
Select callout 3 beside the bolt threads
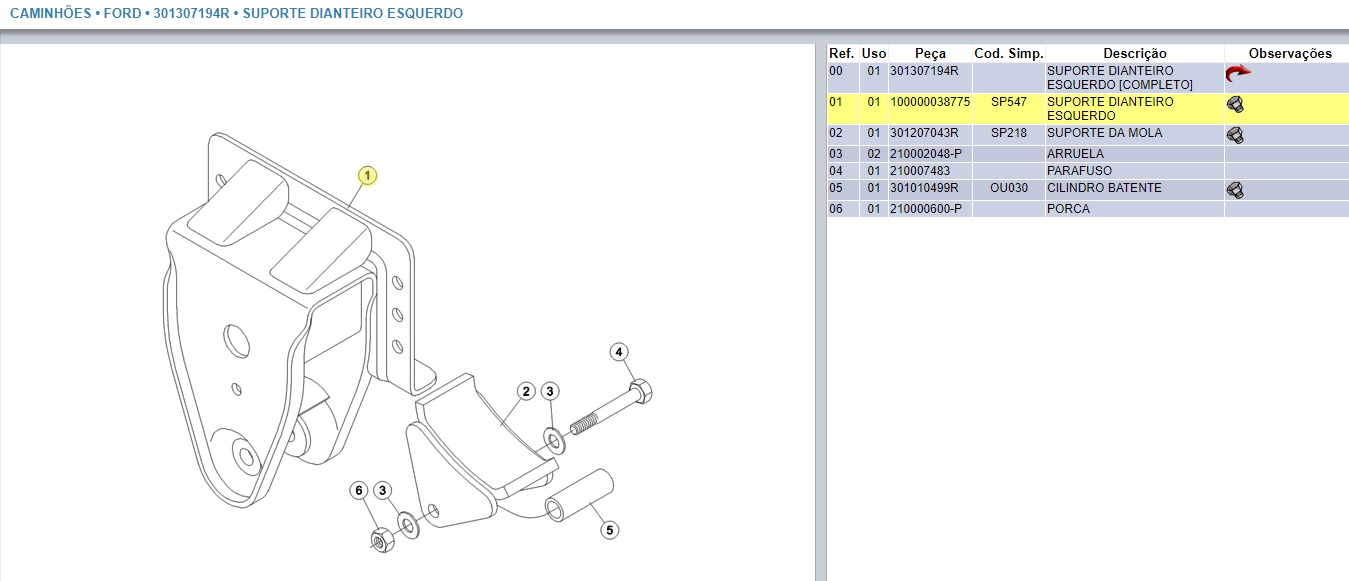pyautogui.click(x=551, y=391)
